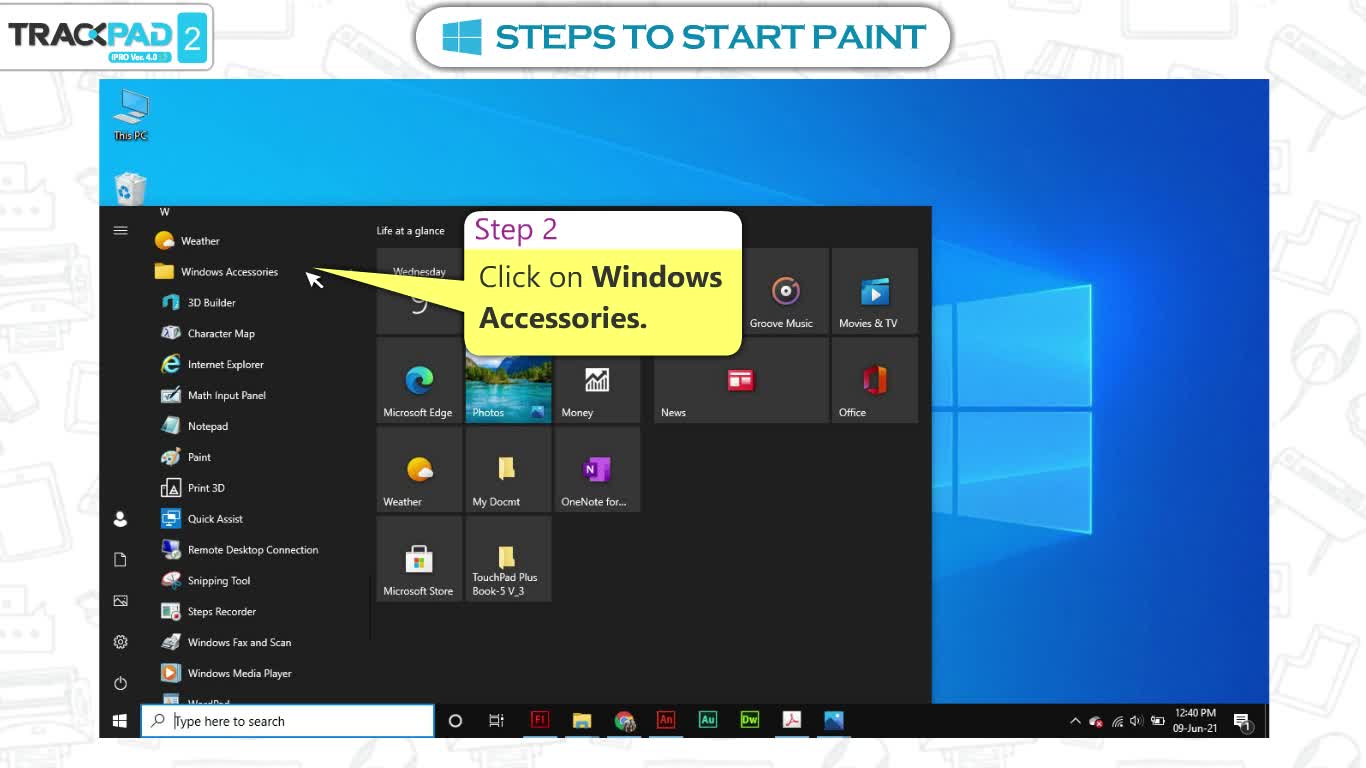Start Paint from Windows Accessories
Screen dimensions: 1366x768
(186, 458)
